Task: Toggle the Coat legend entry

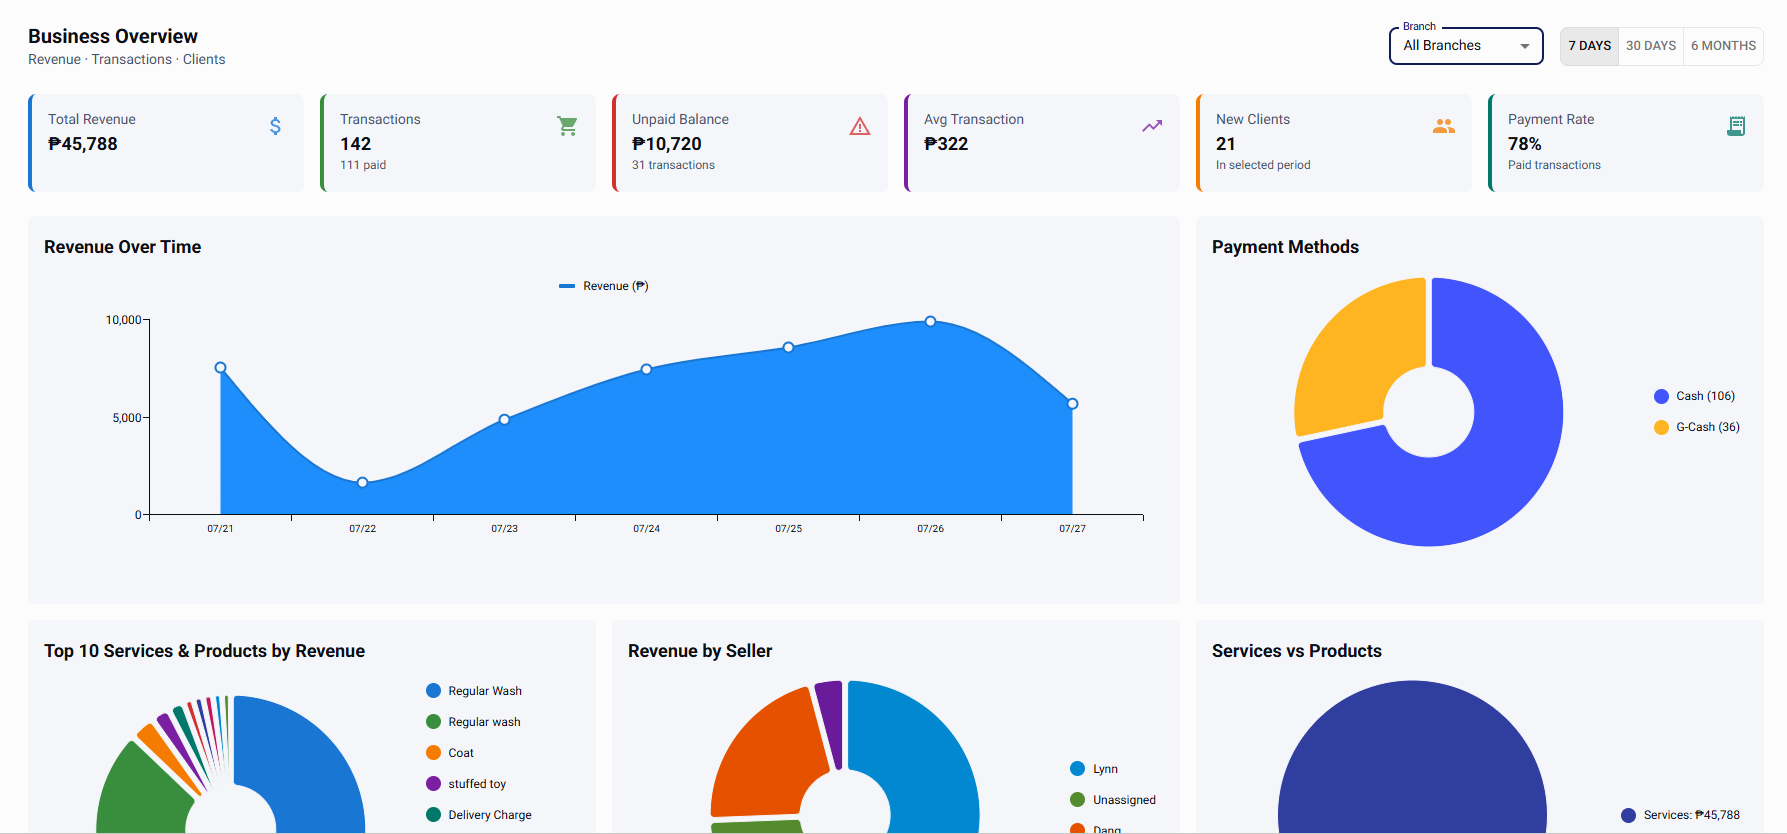Action: (x=450, y=753)
